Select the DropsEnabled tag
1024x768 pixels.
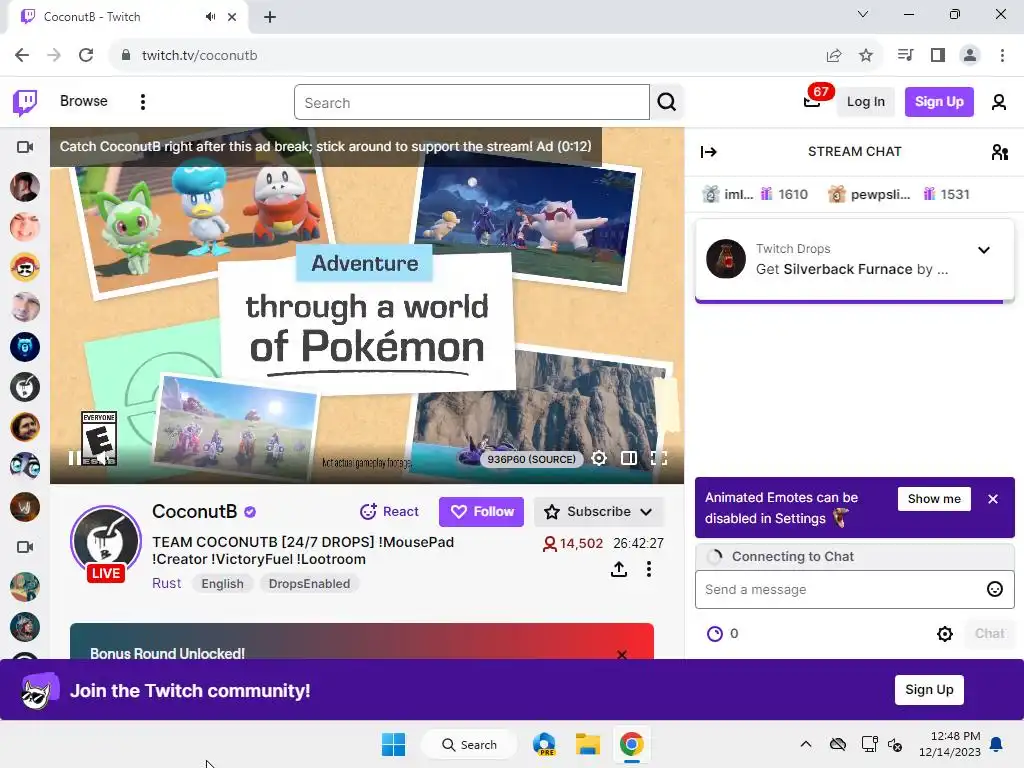[x=309, y=584]
